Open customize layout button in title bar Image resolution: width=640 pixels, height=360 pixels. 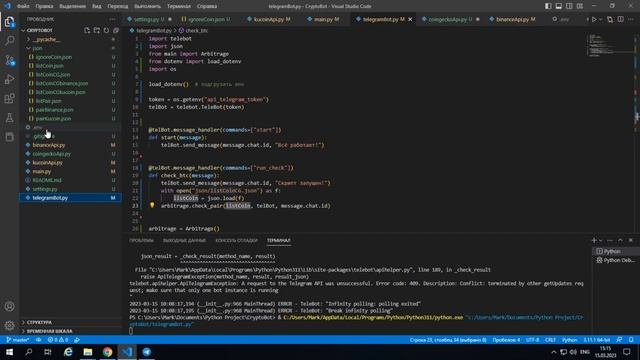580,6
